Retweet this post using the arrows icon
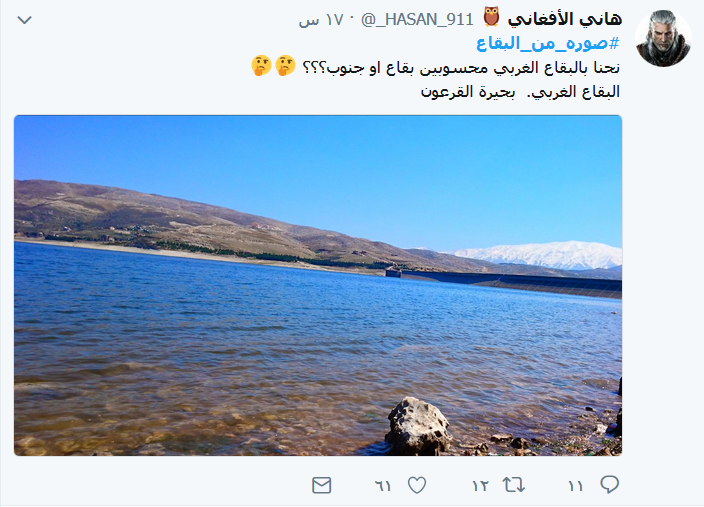This screenshot has height=507, width=704. tap(514, 485)
